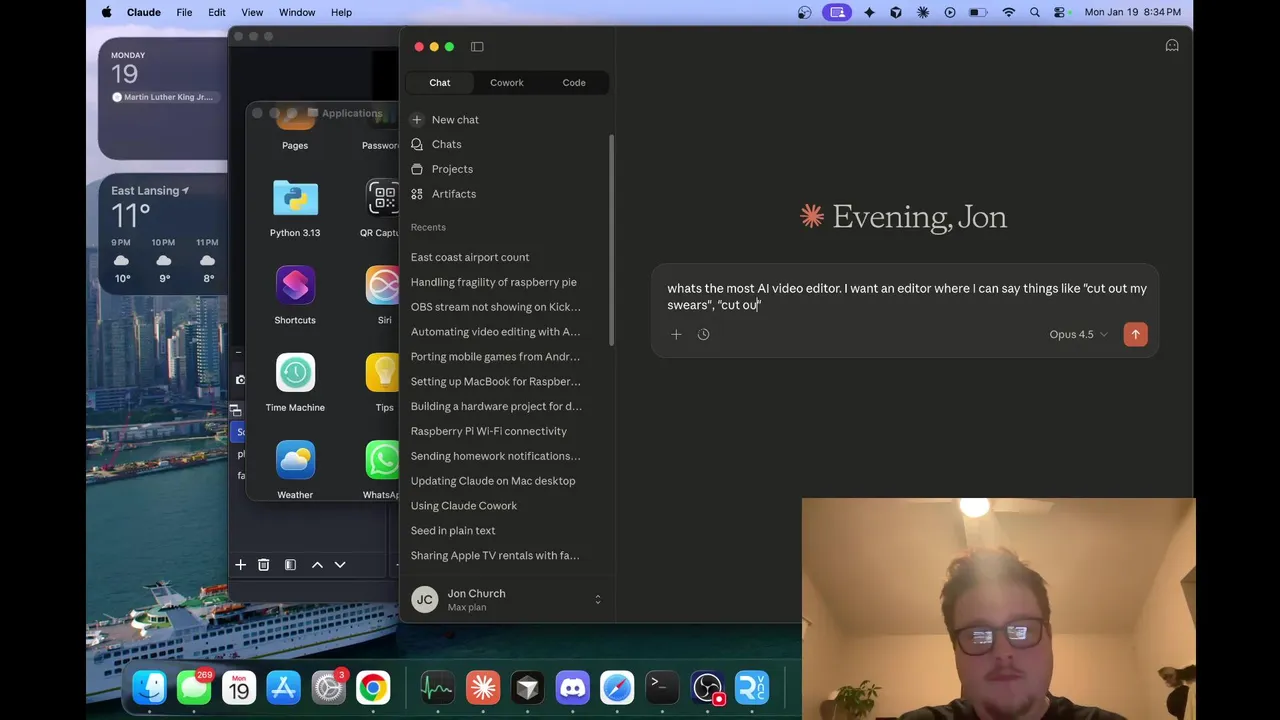Open Terminal from the Dock

coord(662,687)
